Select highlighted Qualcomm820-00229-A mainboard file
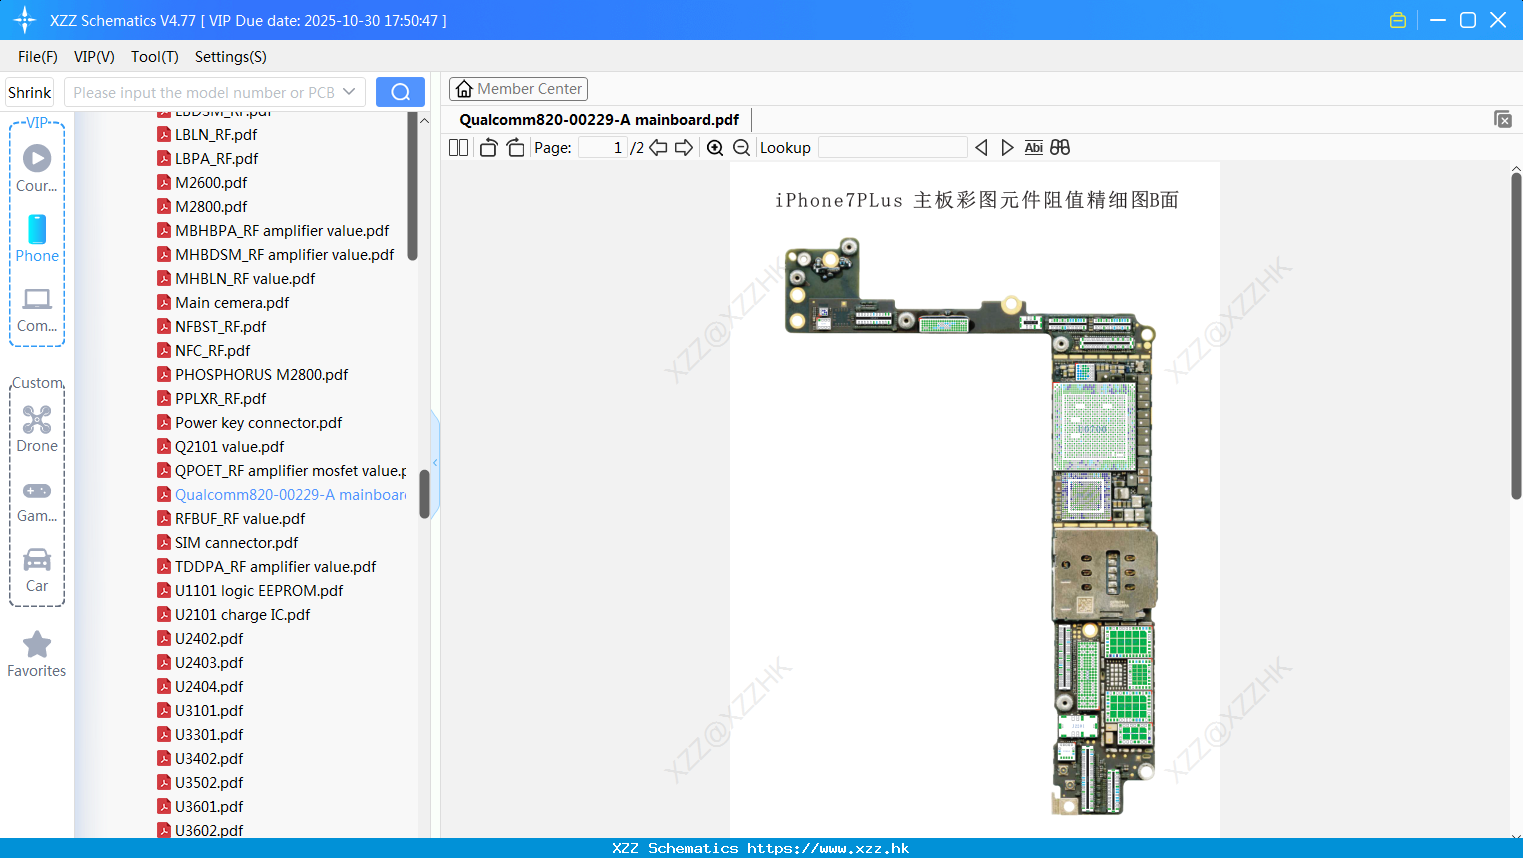This screenshot has height=858, width=1523. click(282, 494)
